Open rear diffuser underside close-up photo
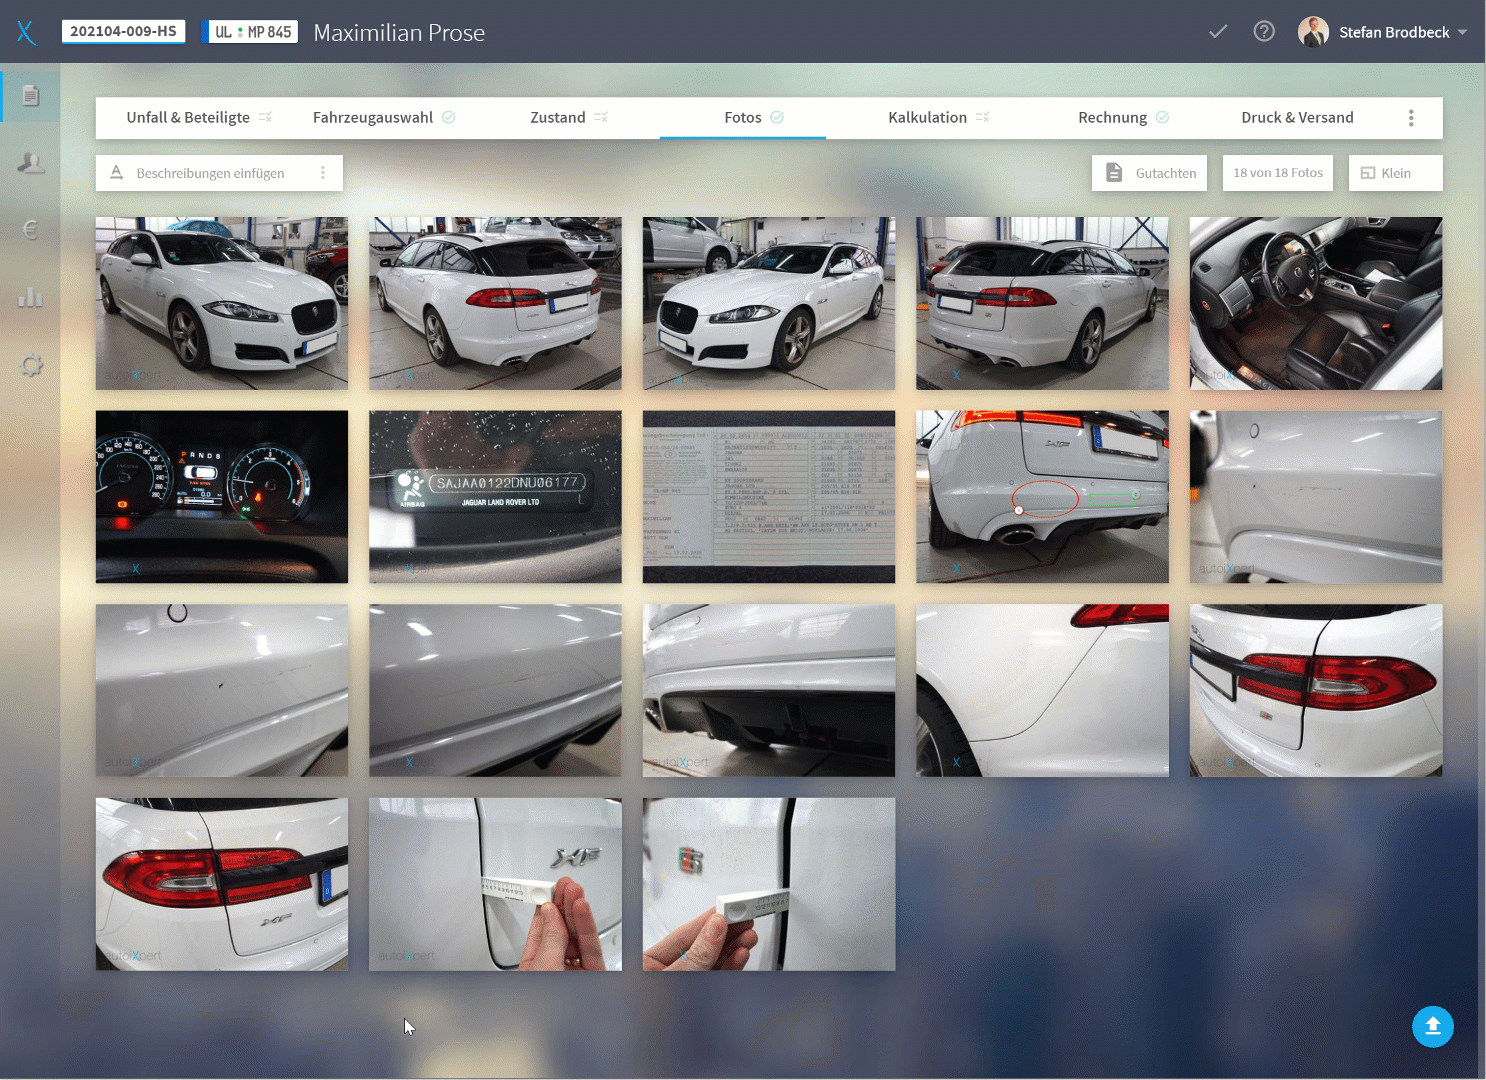Image resolution: width=1486 pixels, height=1080 pixels. click(769, 691)
